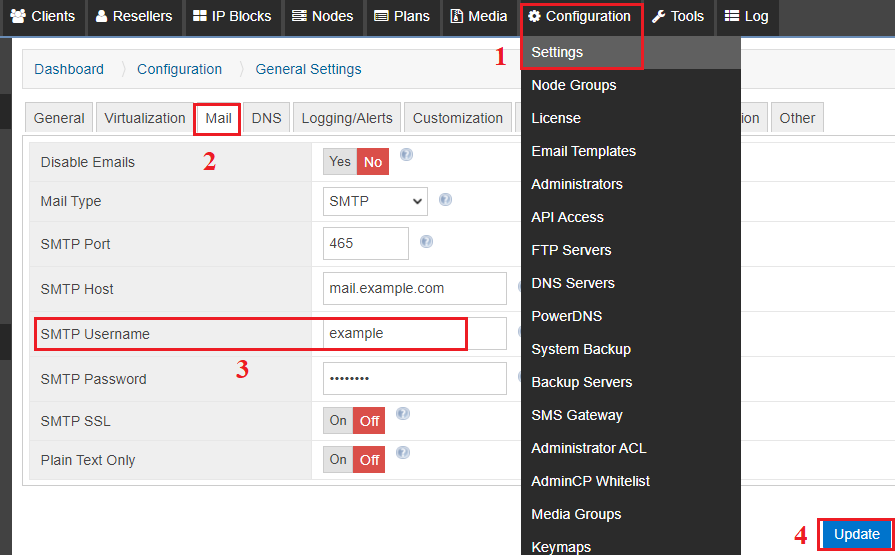Click the Configuration gear icon
The image size is (895, 555).
tap(534, 16)
